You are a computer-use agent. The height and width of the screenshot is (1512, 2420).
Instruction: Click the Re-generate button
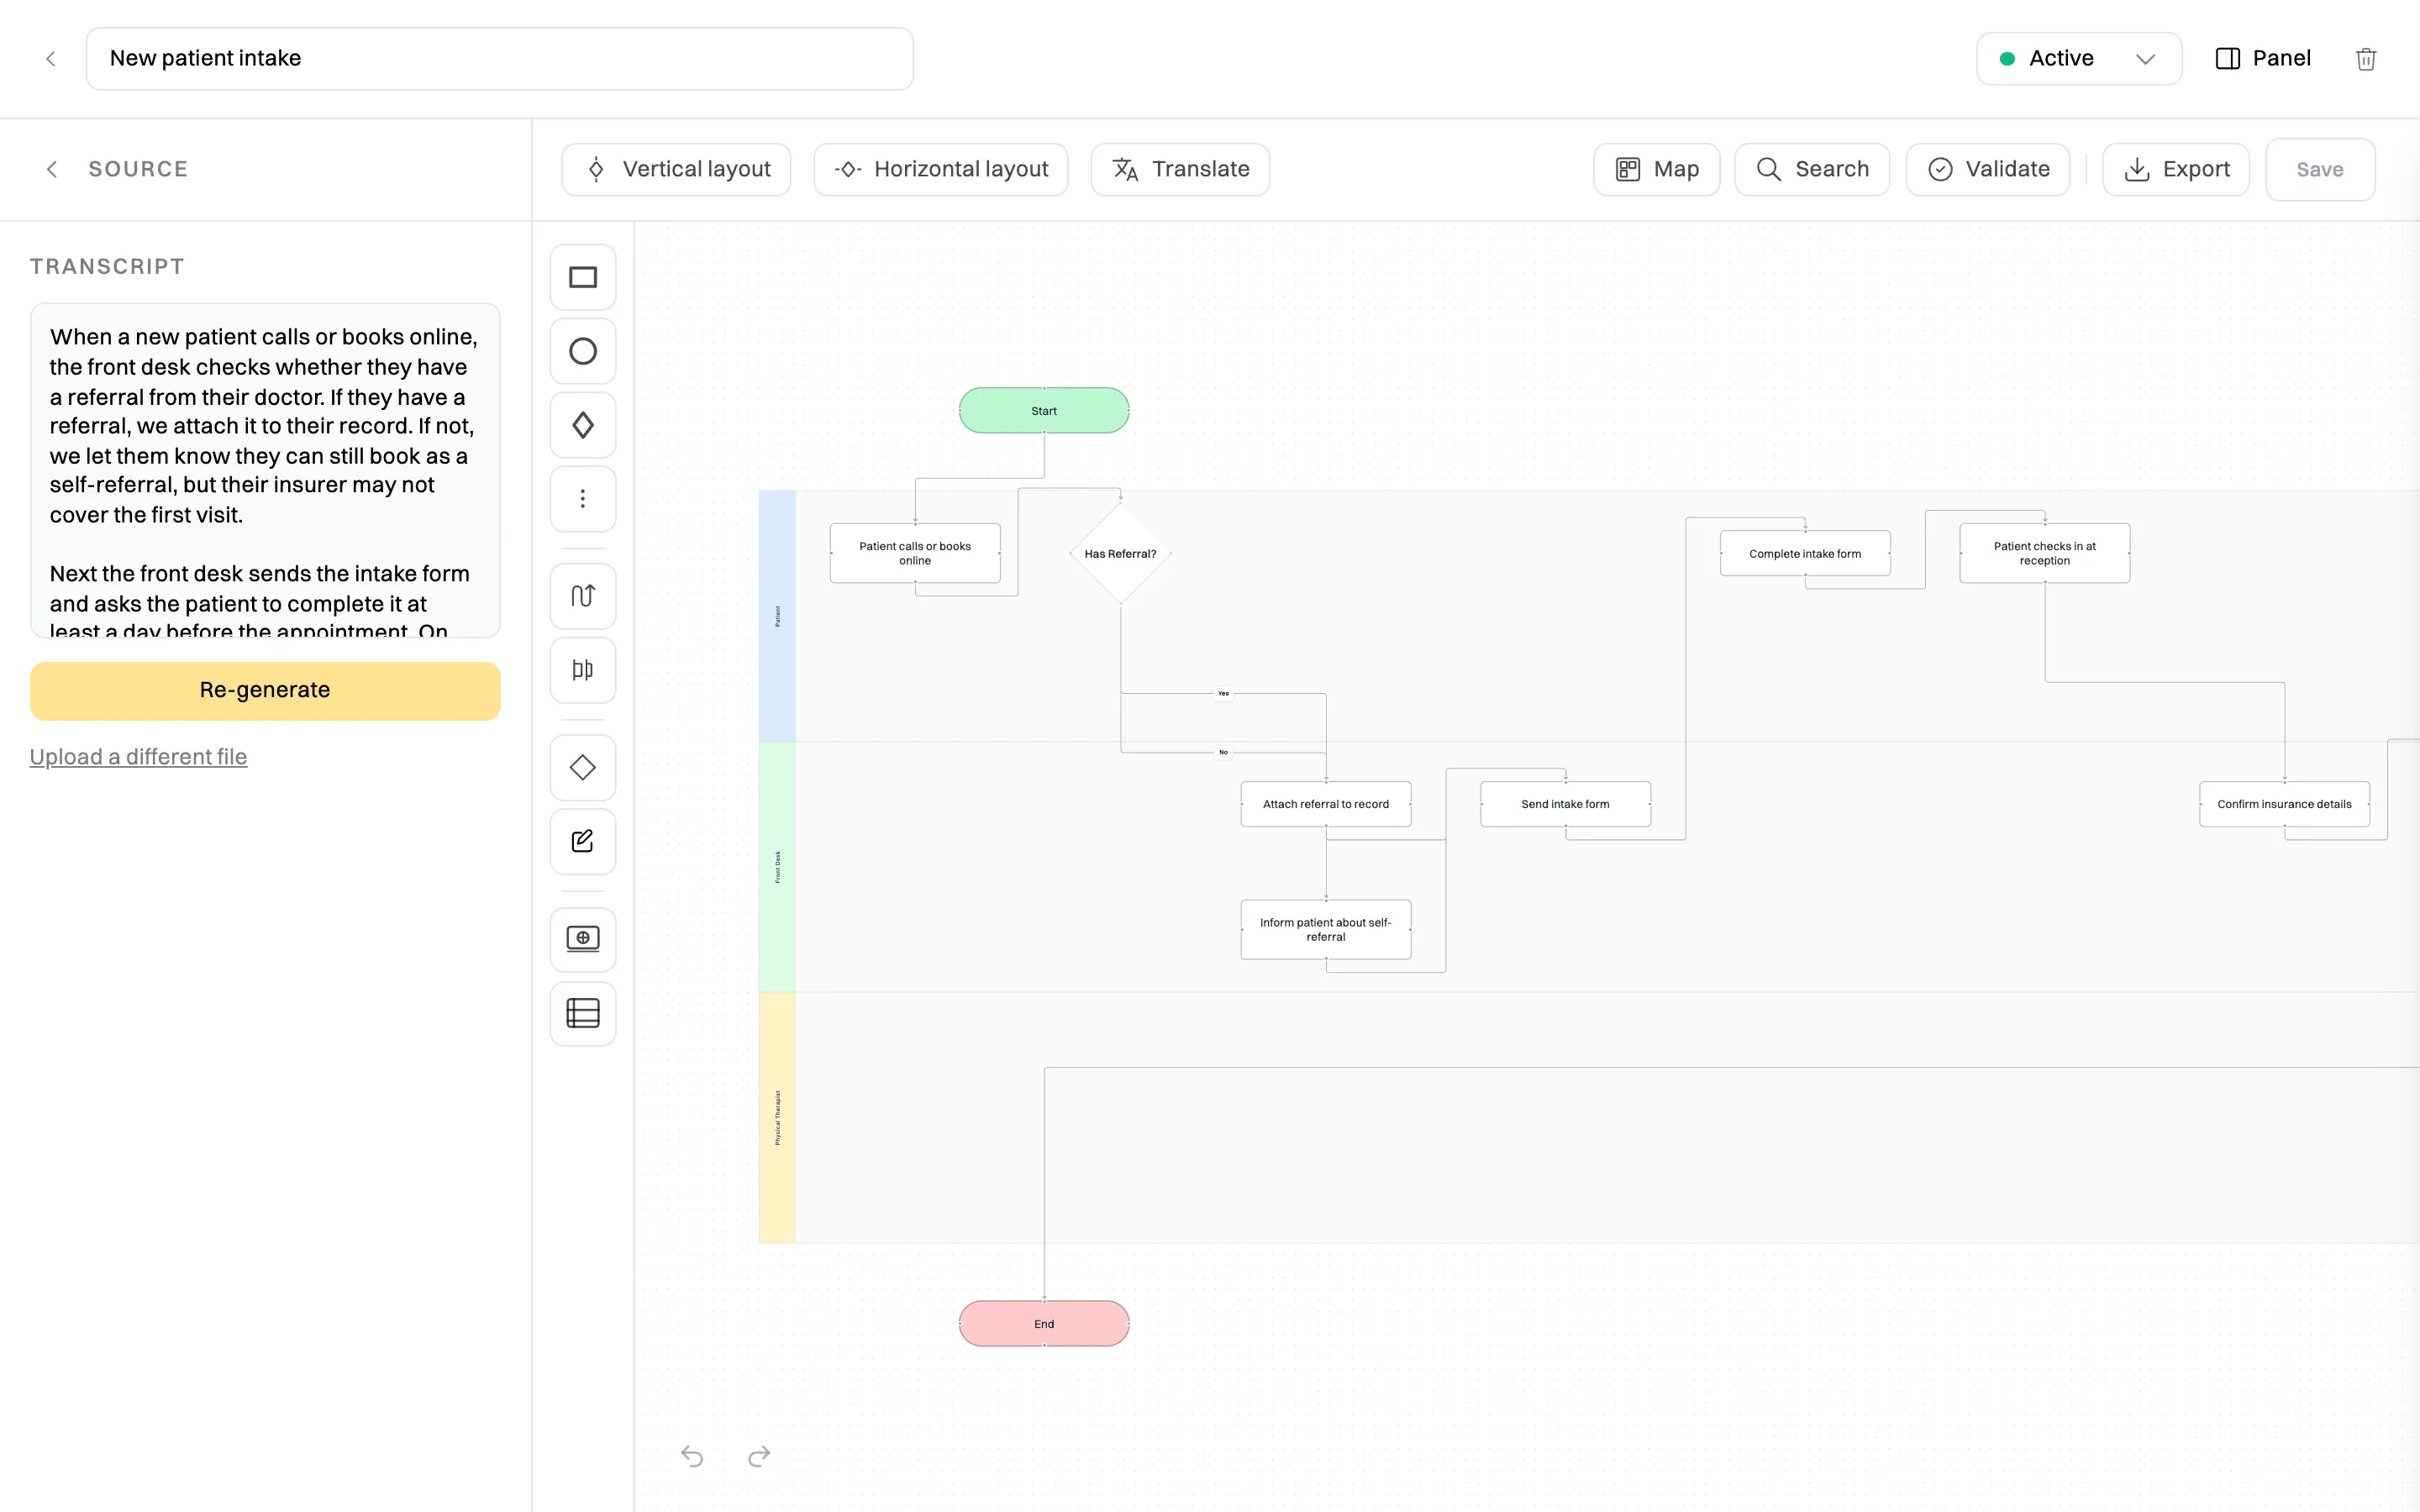(x=265, y=691)
